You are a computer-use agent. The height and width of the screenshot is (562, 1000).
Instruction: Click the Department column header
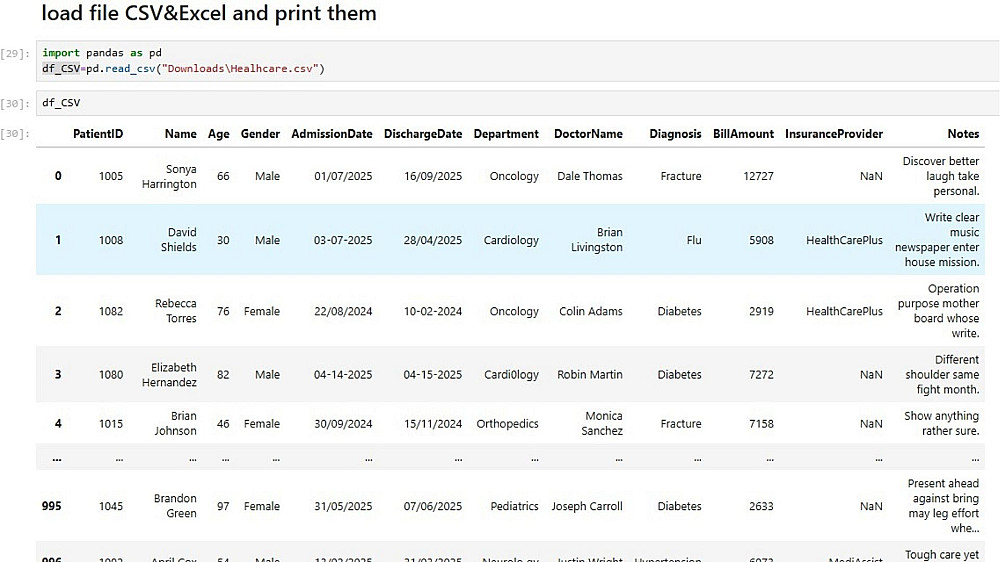(x=506, y=134)
